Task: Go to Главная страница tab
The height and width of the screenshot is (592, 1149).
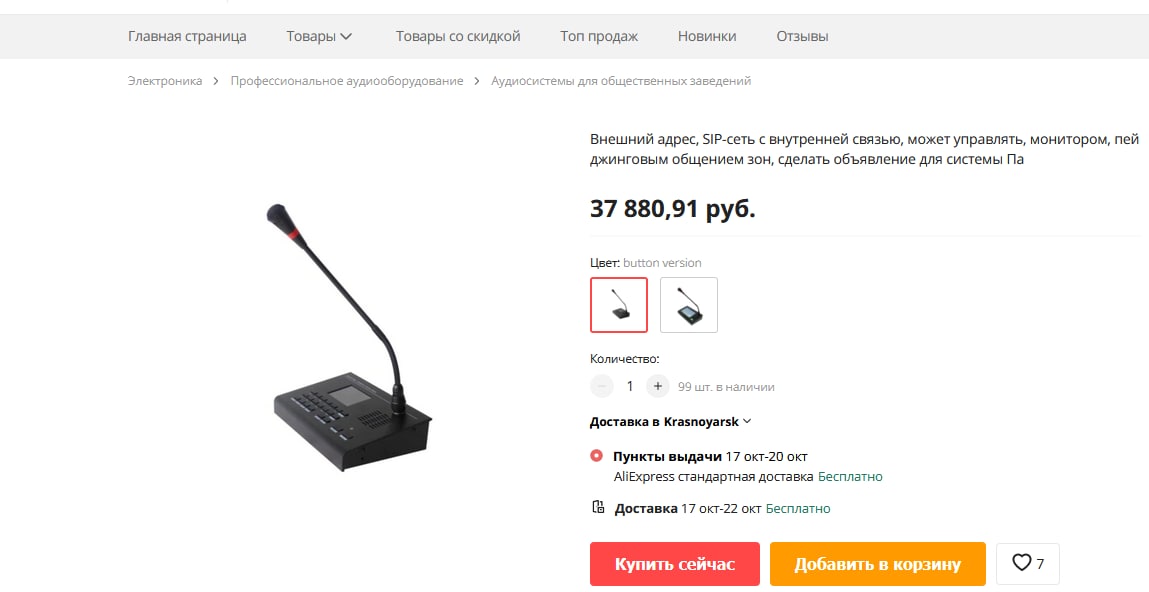Action: tap(187, 36)
